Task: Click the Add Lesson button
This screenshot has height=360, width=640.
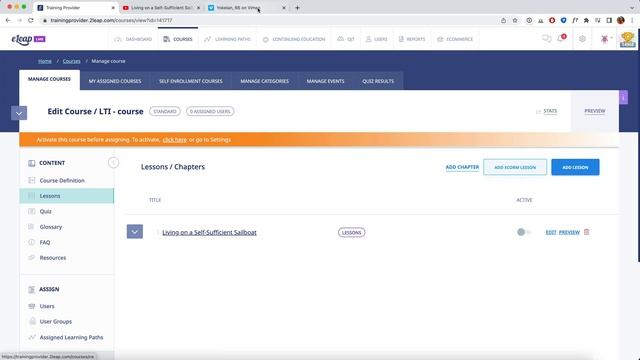Action: [x=575, y=167]
